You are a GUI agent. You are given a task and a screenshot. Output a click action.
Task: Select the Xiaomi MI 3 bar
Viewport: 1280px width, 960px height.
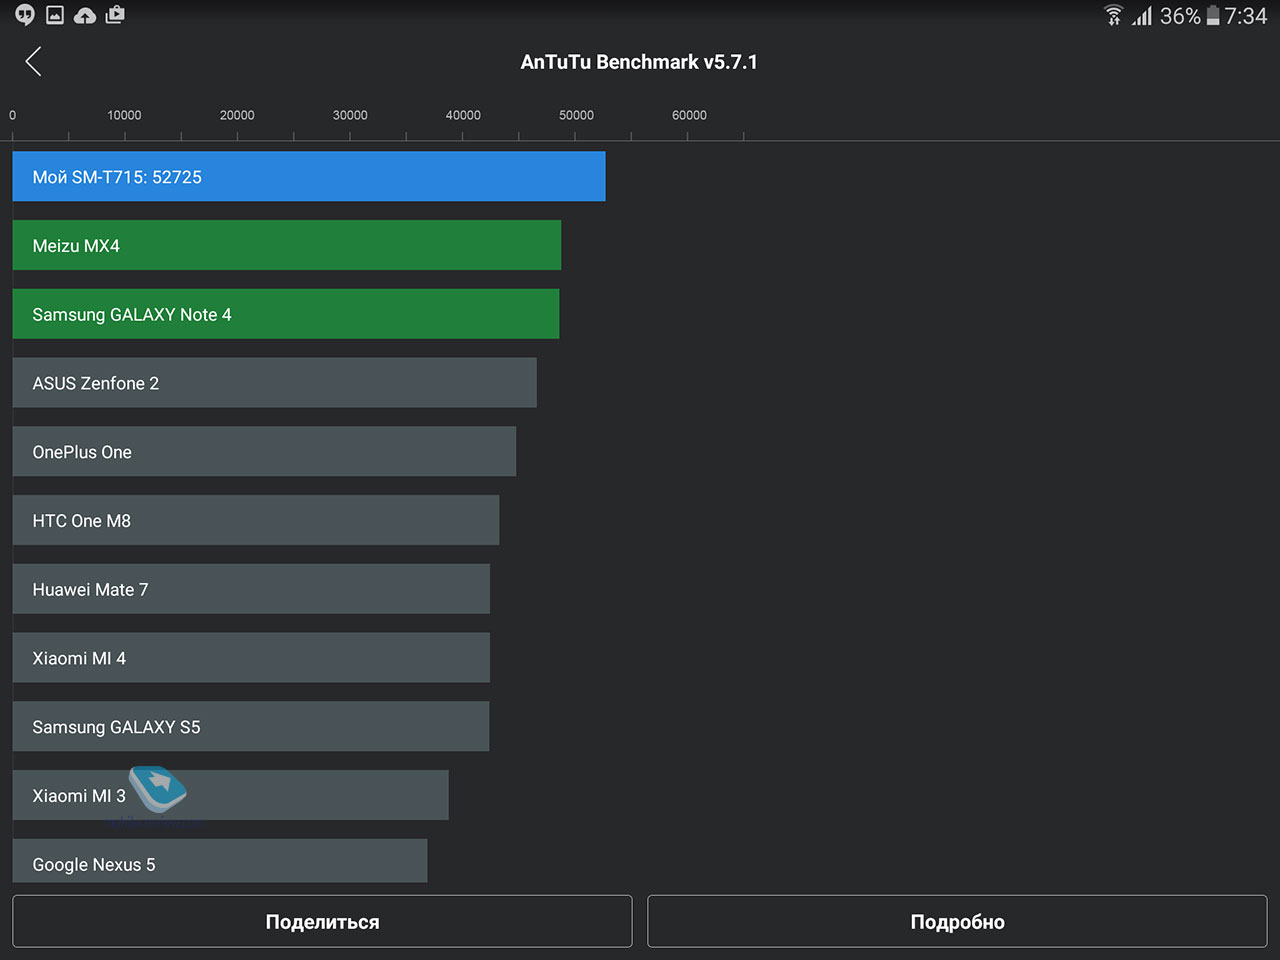click(x=231, y=795)
